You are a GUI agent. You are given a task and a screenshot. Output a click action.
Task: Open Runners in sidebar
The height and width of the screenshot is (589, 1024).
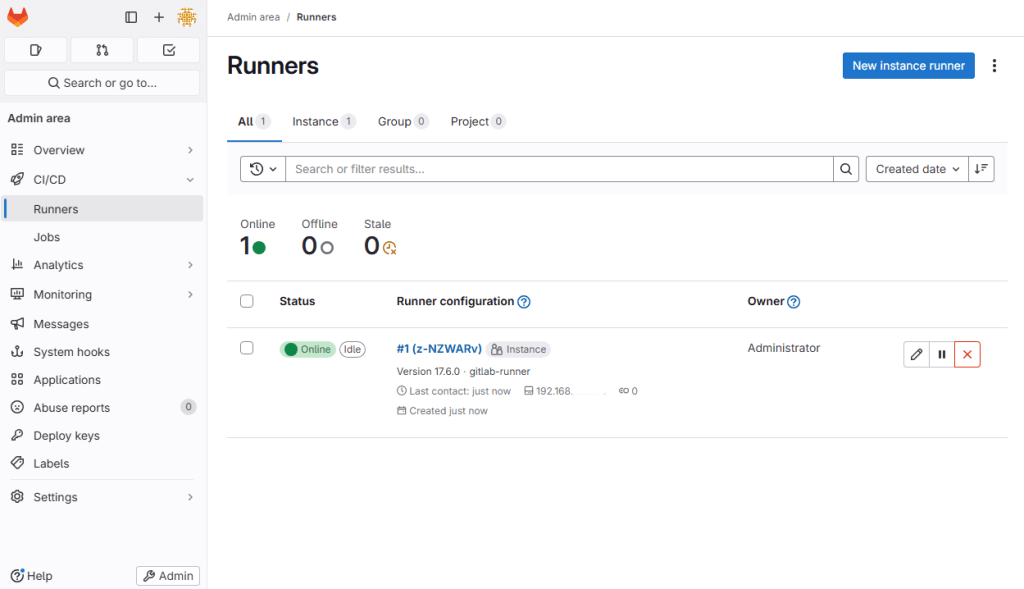pos(102,209)
